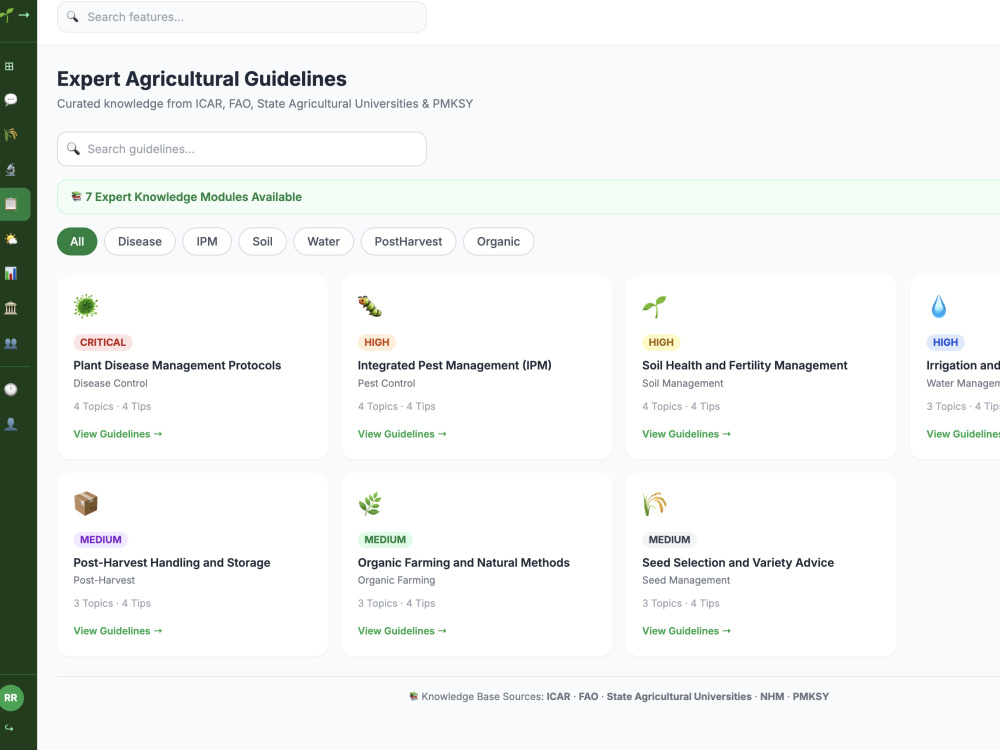The height and width of the screenshot is (750, 1000).
Task: Filter guidelines by Water
Action: (323, 242)
